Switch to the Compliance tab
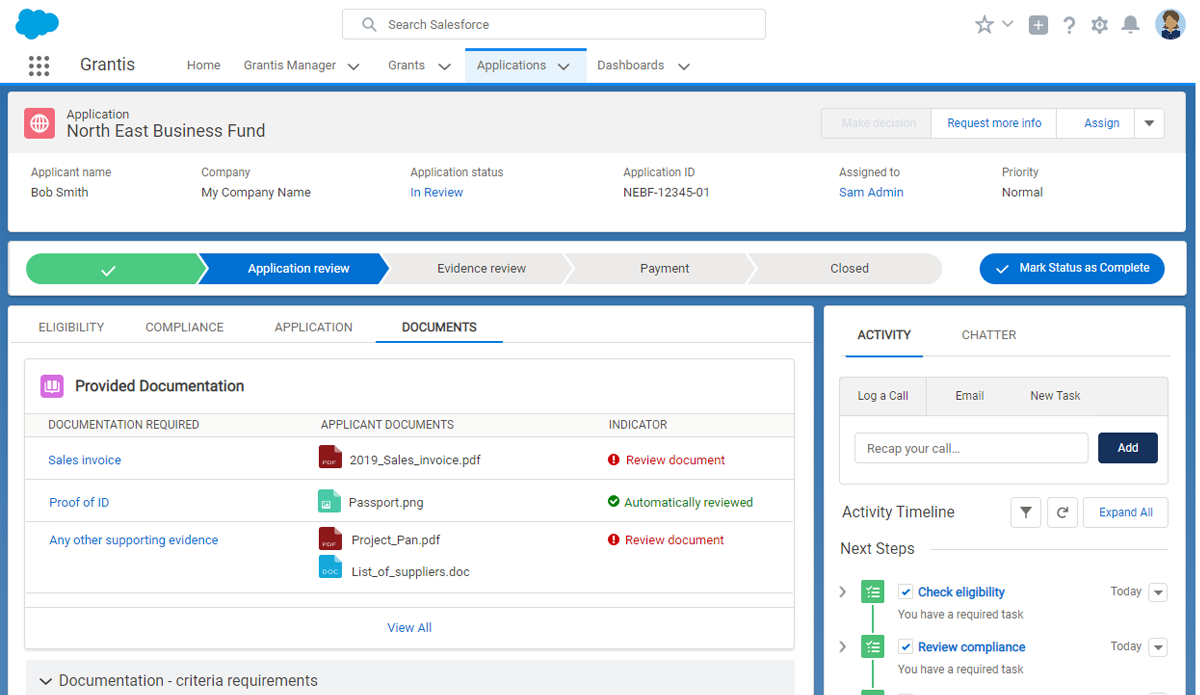Screen dimensions: 1200x695 coord(184,327)
